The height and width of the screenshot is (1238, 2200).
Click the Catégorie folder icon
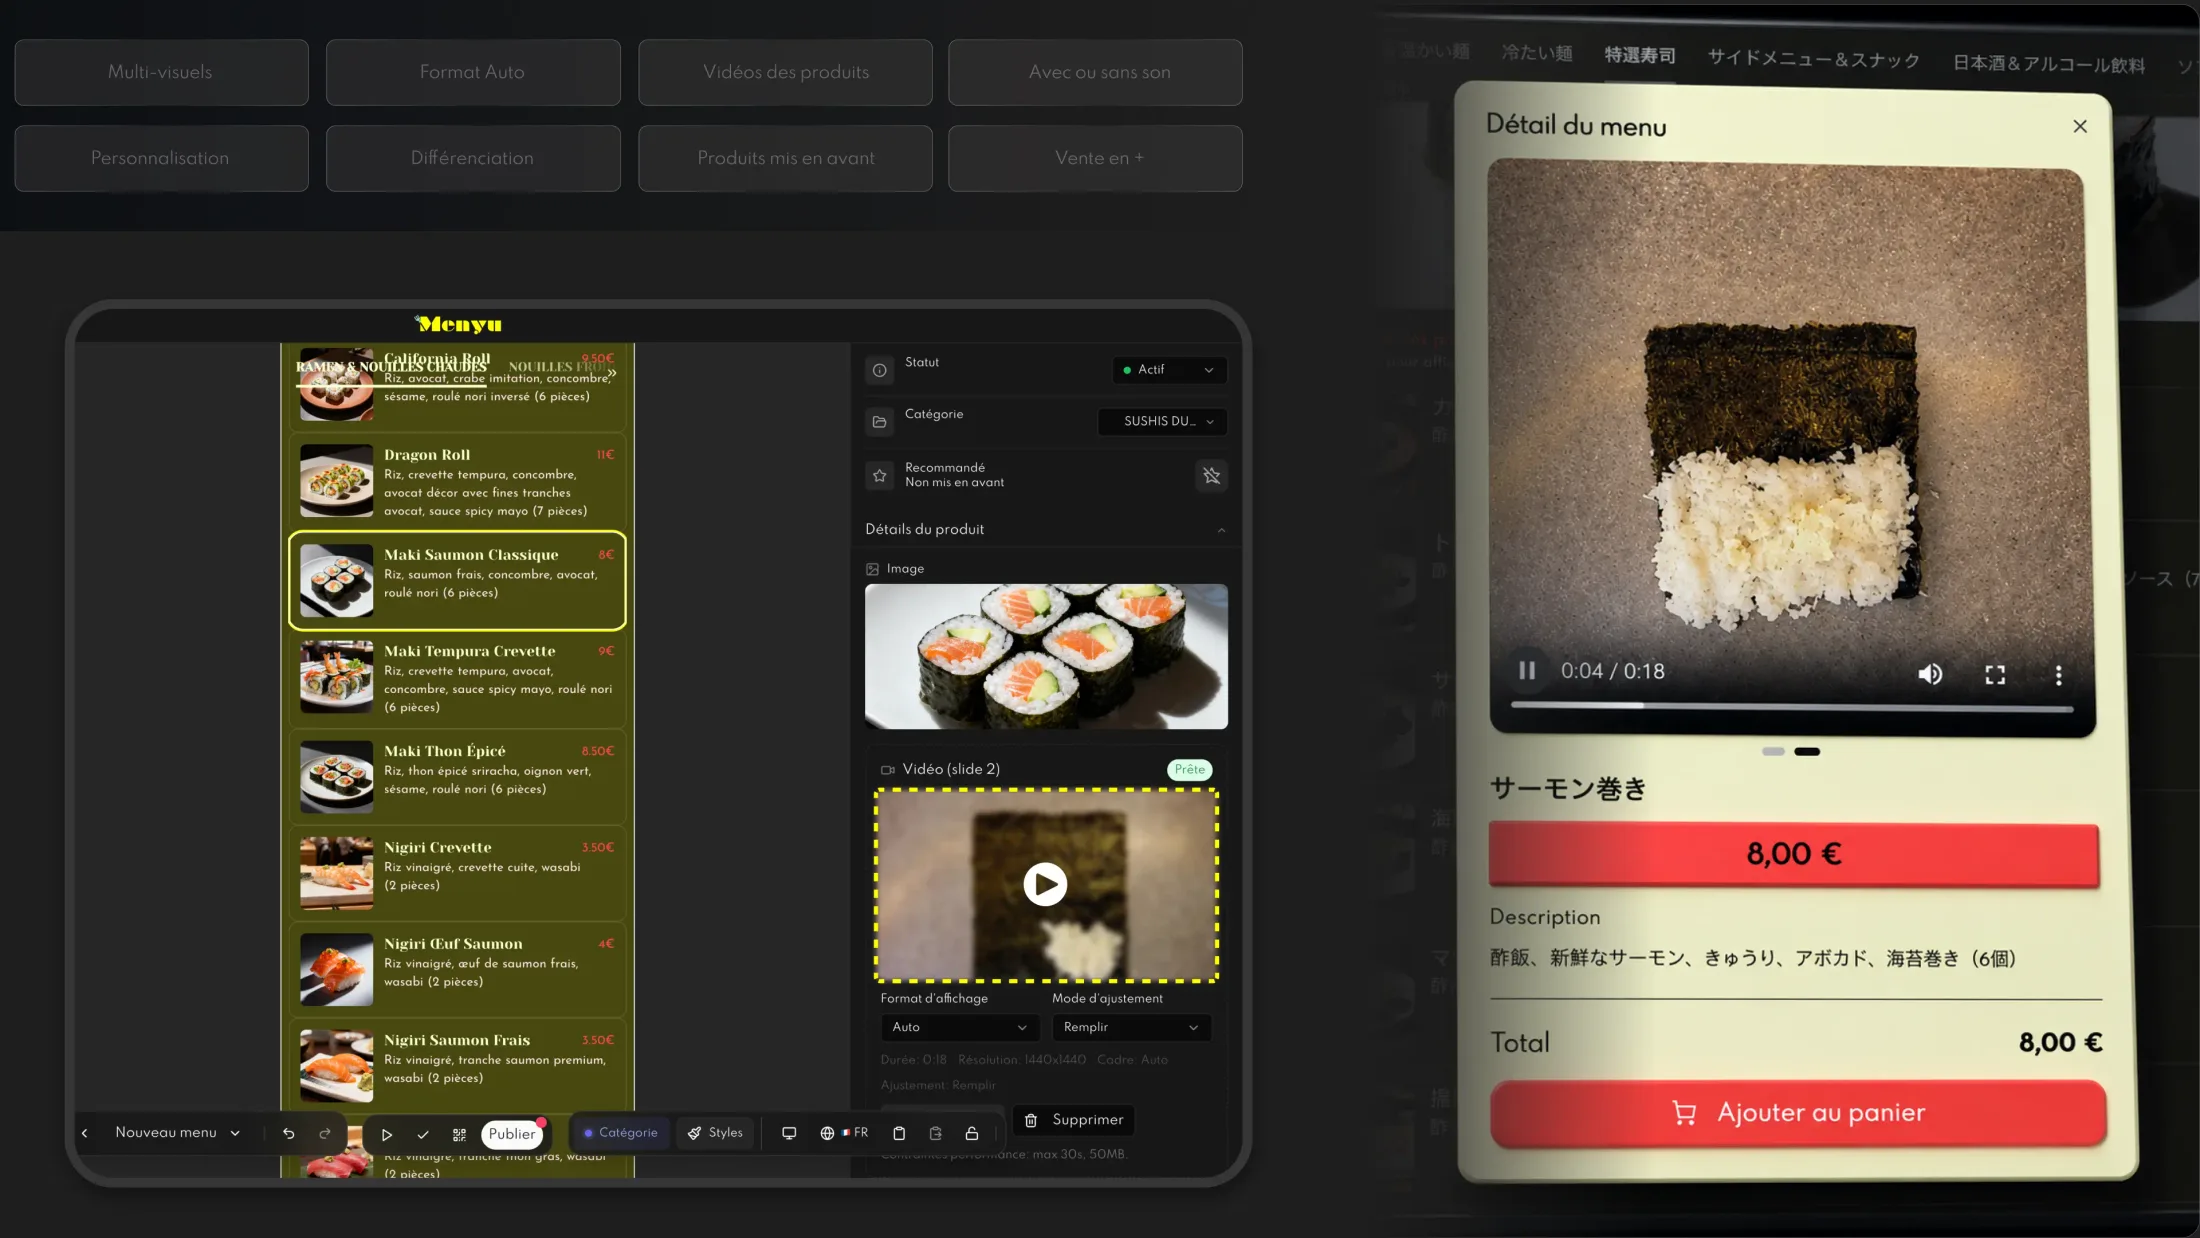(x=879, y=422)
